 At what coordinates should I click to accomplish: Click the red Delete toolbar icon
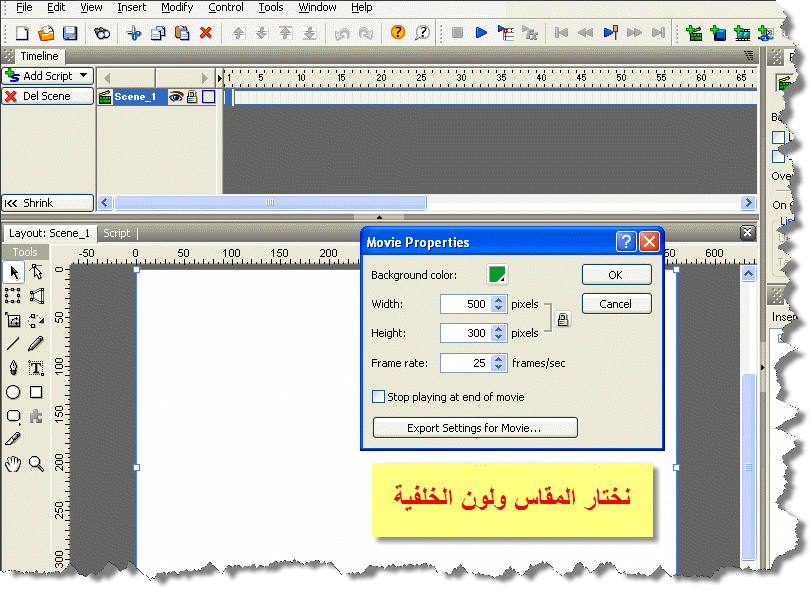click(x=206, y=33)
